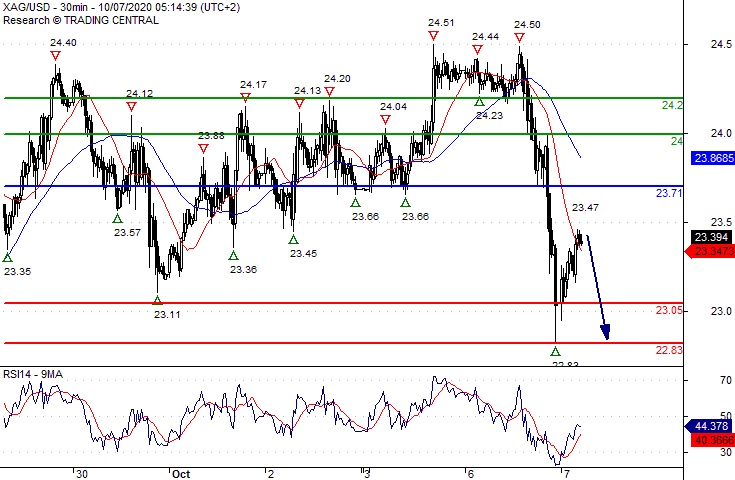Select the green triangle above the 23.45 label

(293, 240)
